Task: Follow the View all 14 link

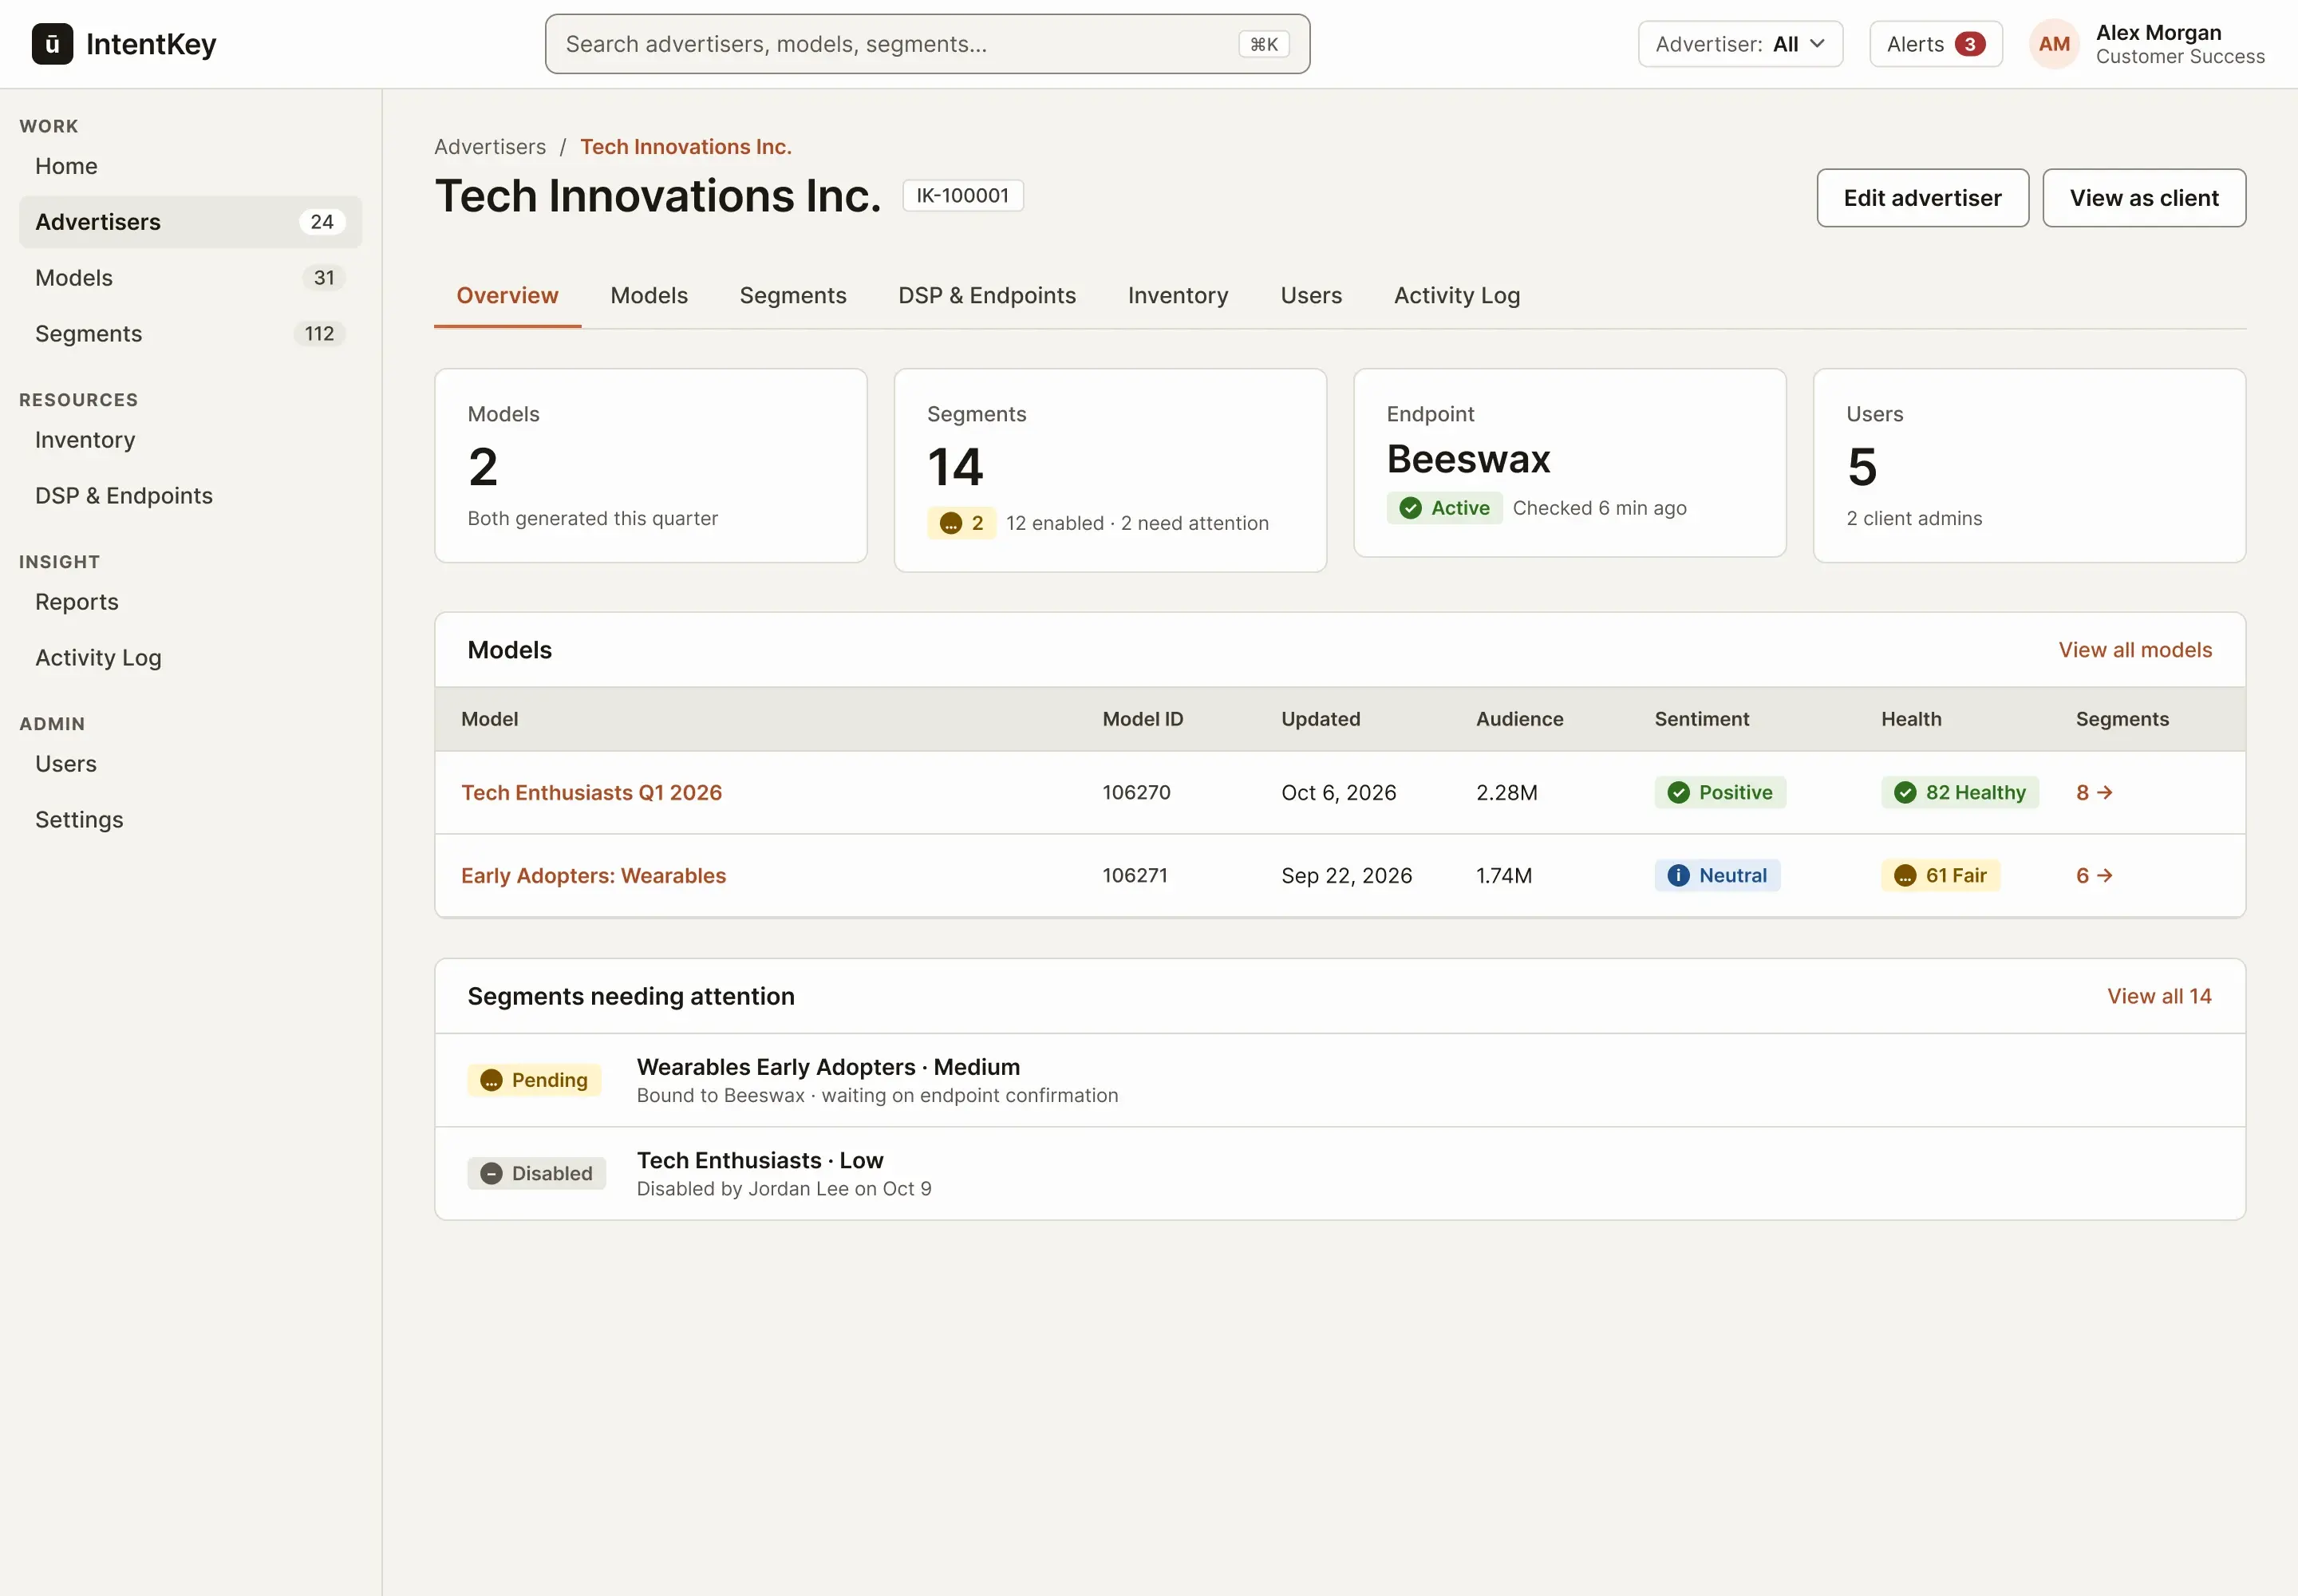Action: (2159, 996)
